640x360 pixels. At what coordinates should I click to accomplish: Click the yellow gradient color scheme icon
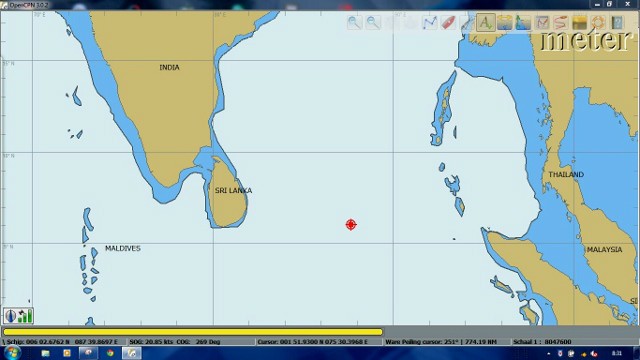(x=580, y=22)
